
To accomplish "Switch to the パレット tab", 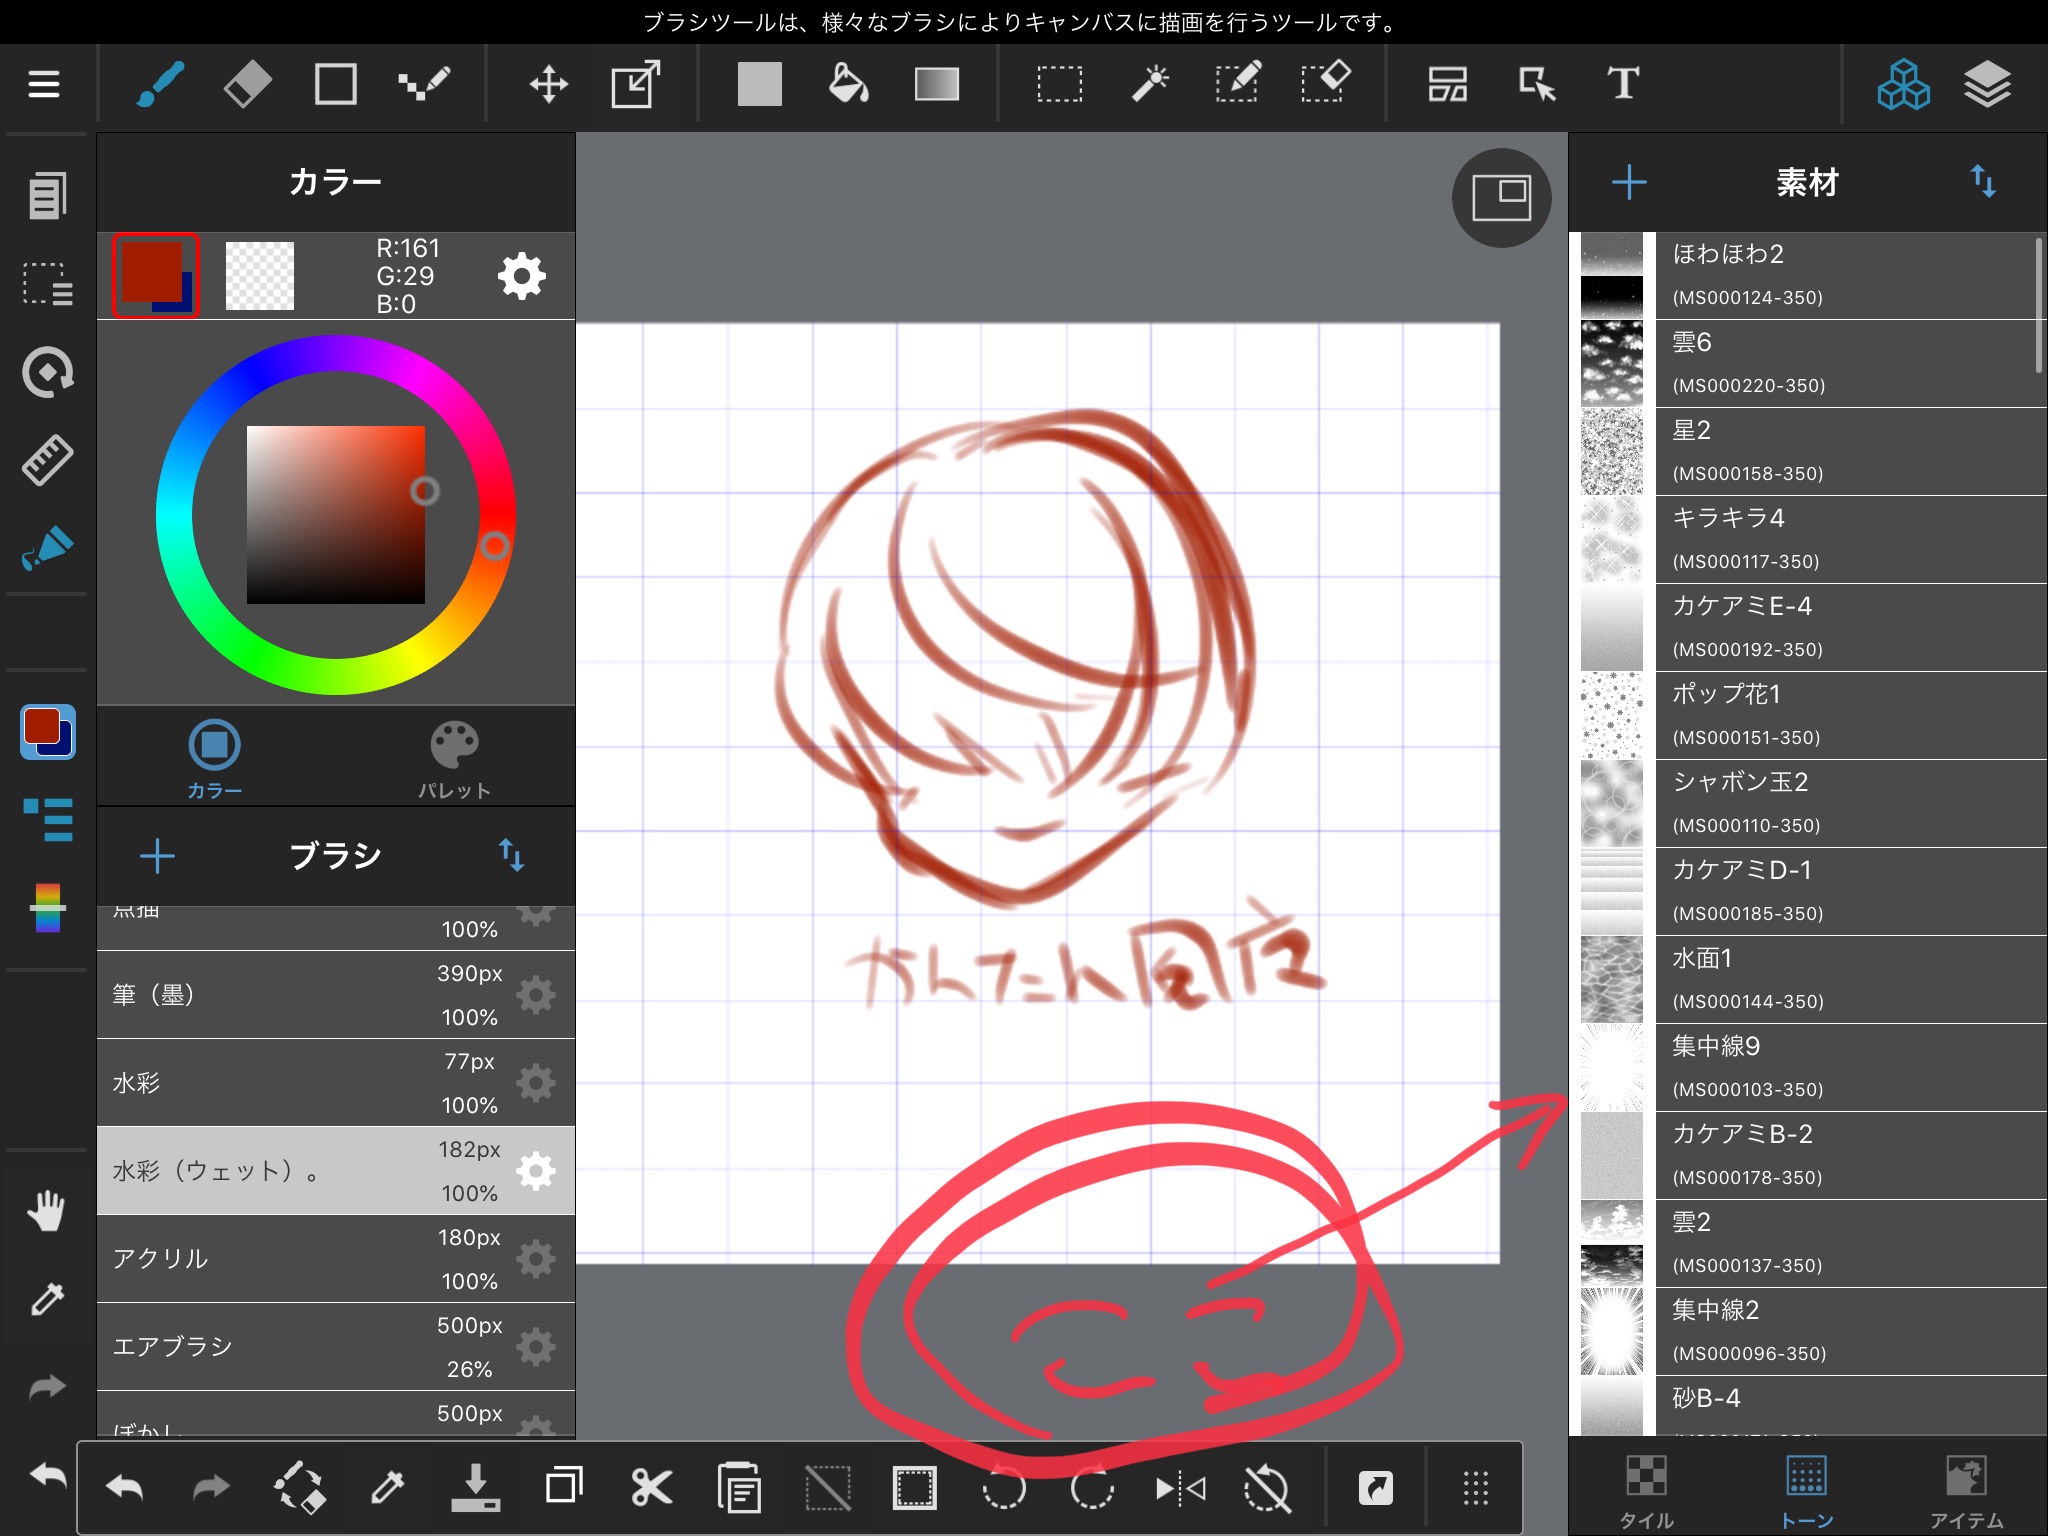I will pos(454,760).
